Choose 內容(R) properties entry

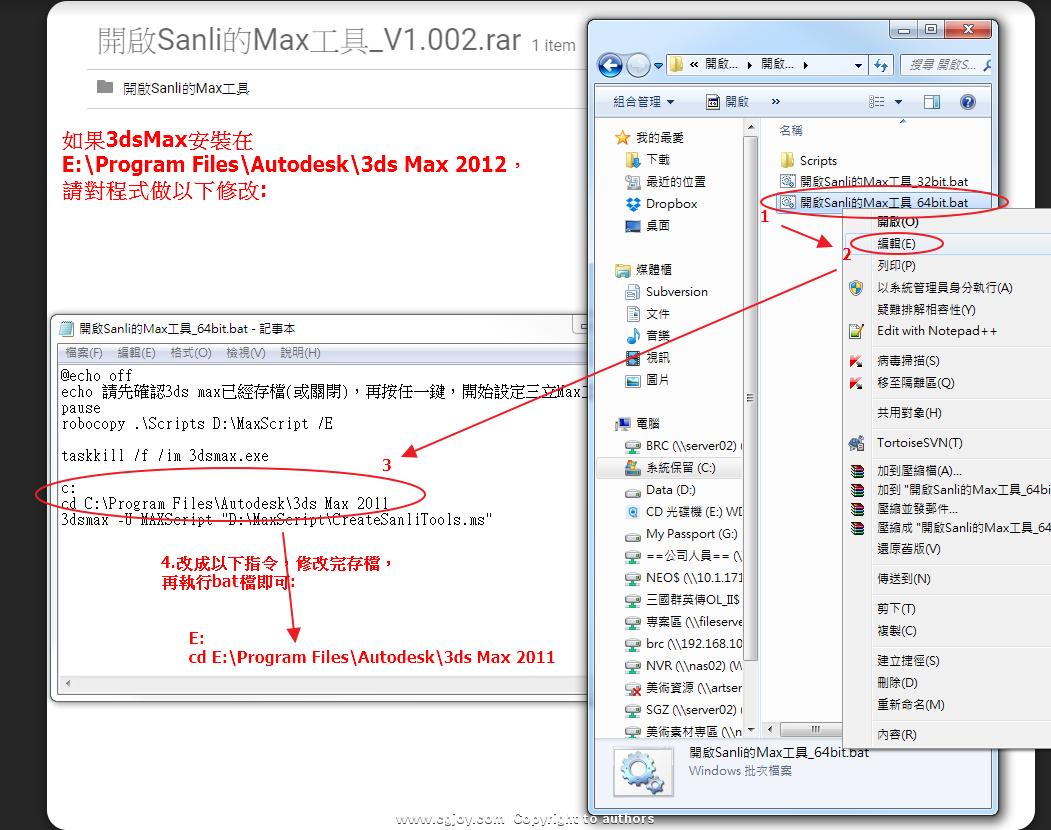[897, 735]
